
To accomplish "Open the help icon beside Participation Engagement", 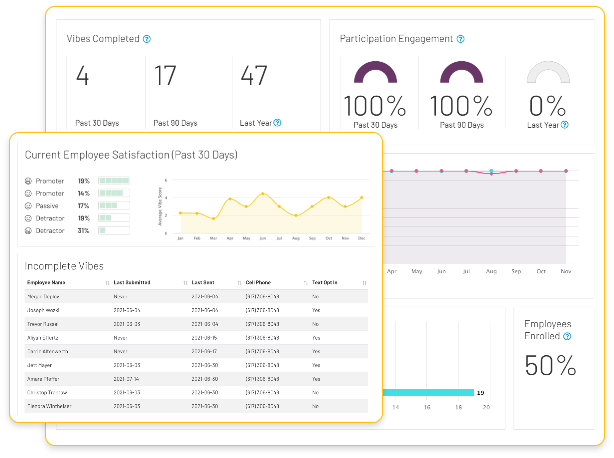I will click(461, 39).
